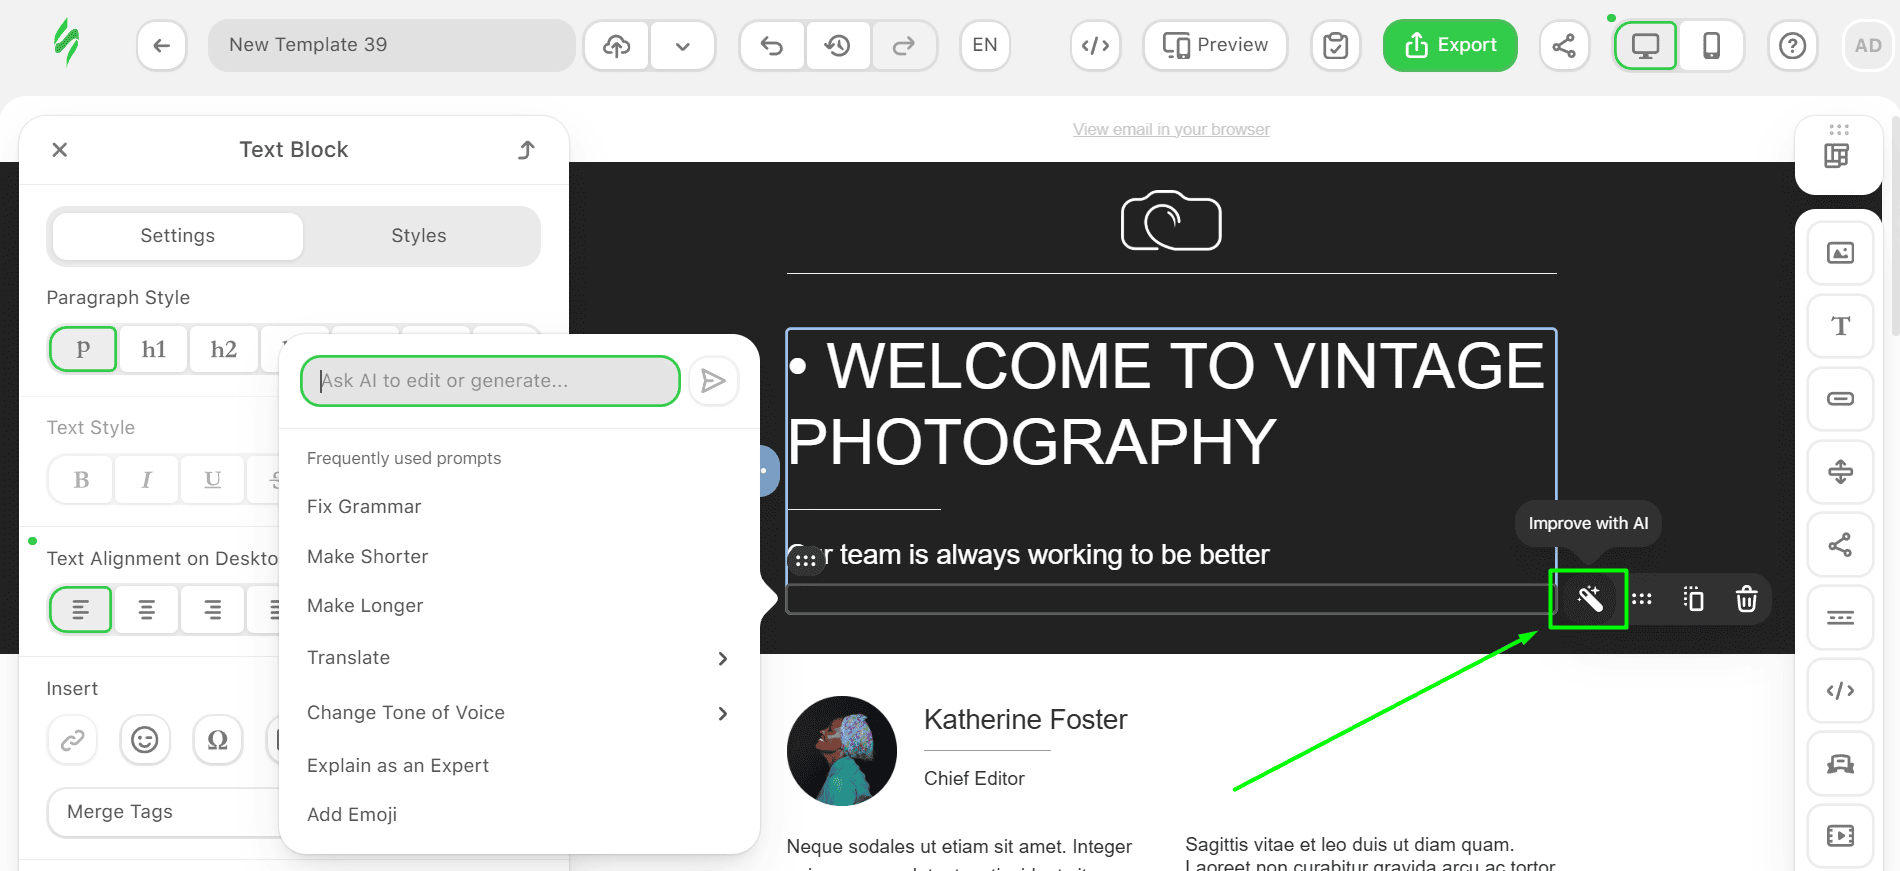Click the Improve with AI magic wand icon
The height and width of the screenshot is (871, 1900).
(x=1588, y=599)
